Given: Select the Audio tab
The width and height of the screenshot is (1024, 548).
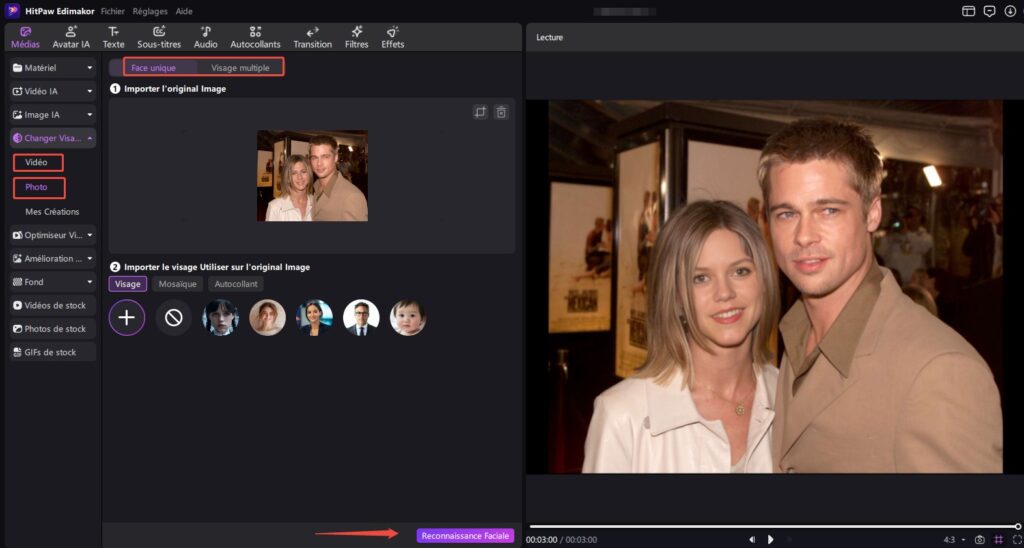Looking at the screenshot, I should pos(206,37).
